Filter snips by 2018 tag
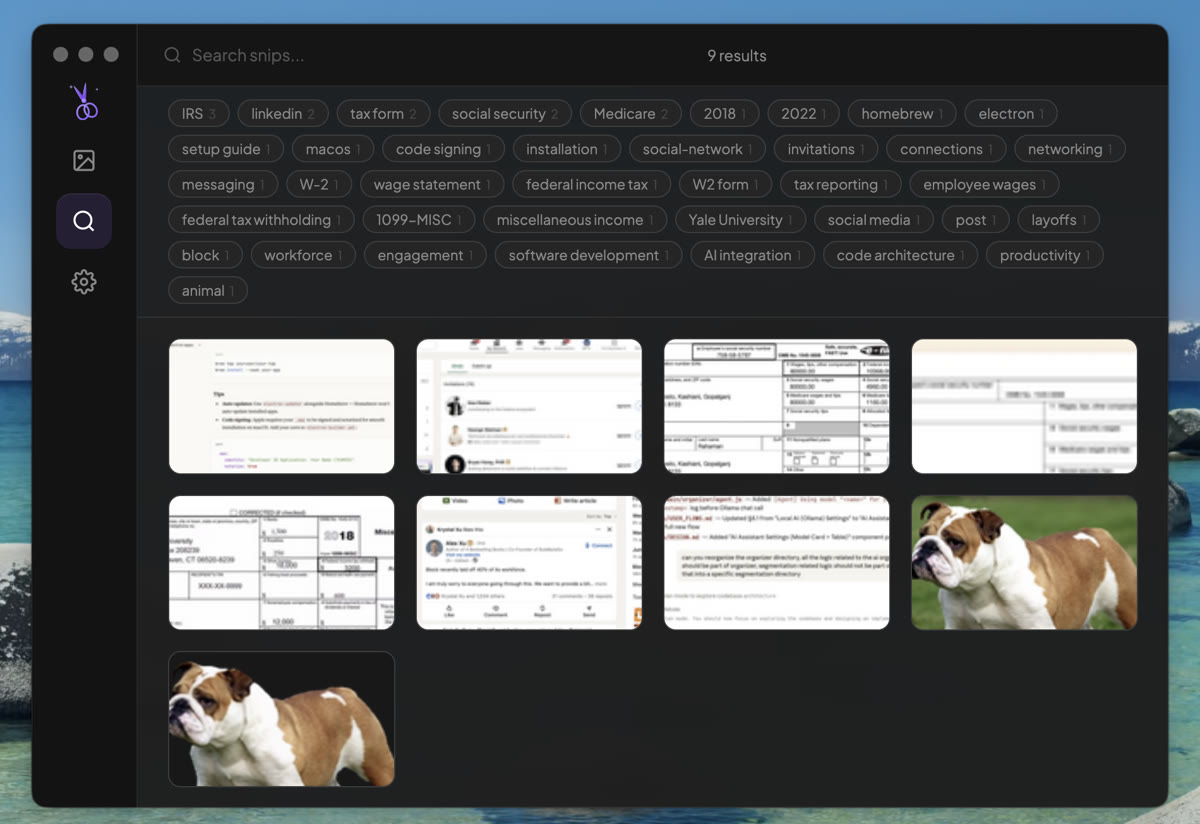1200x824 pixels. pos(725,114)
